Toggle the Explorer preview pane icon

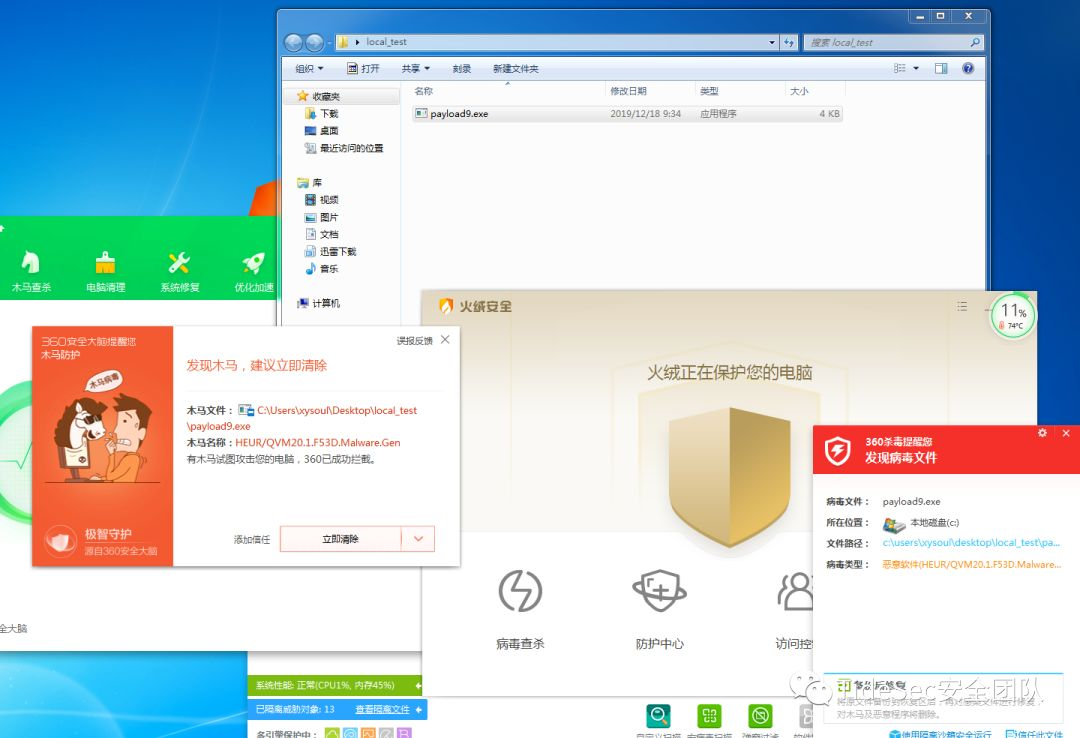(941, 68)
